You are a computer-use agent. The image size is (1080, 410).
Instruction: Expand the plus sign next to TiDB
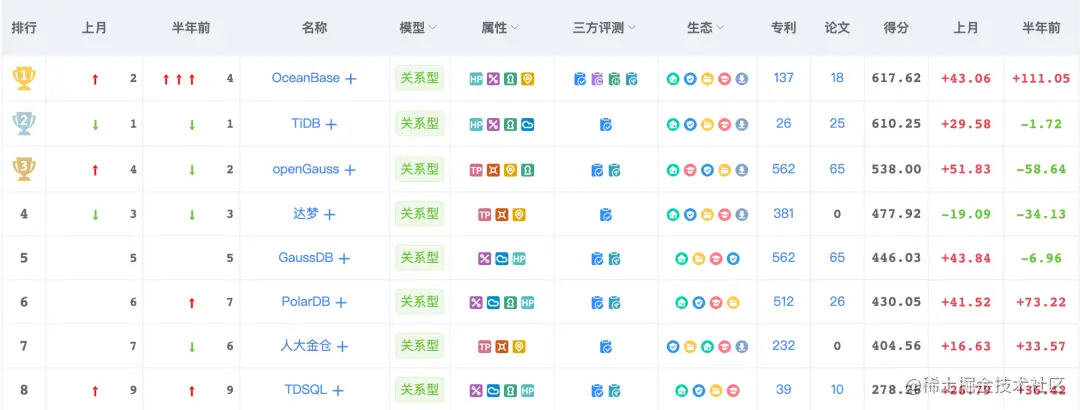click(331, 125)
